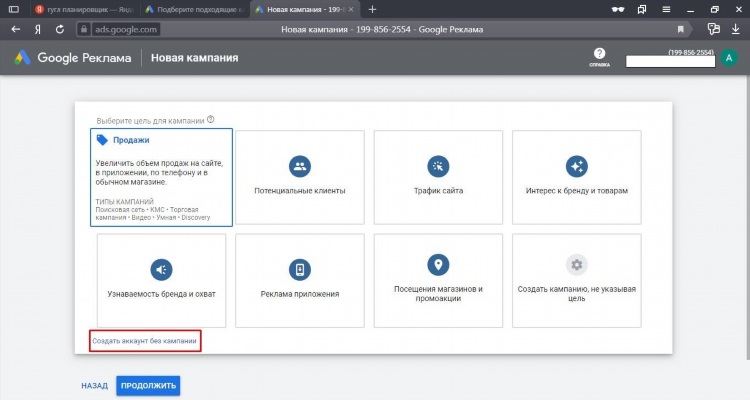Click the Google Ads logo

pyautogui.click(x=22, y=58)
